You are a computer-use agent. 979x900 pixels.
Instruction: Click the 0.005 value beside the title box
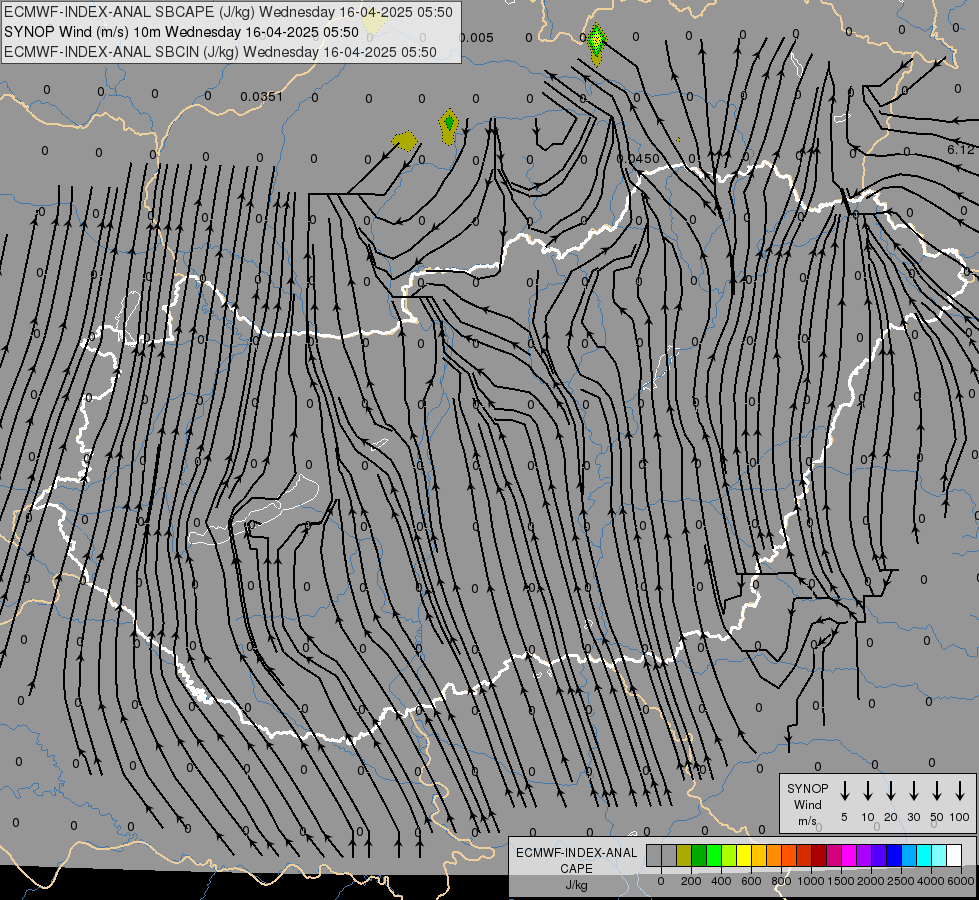476,37
